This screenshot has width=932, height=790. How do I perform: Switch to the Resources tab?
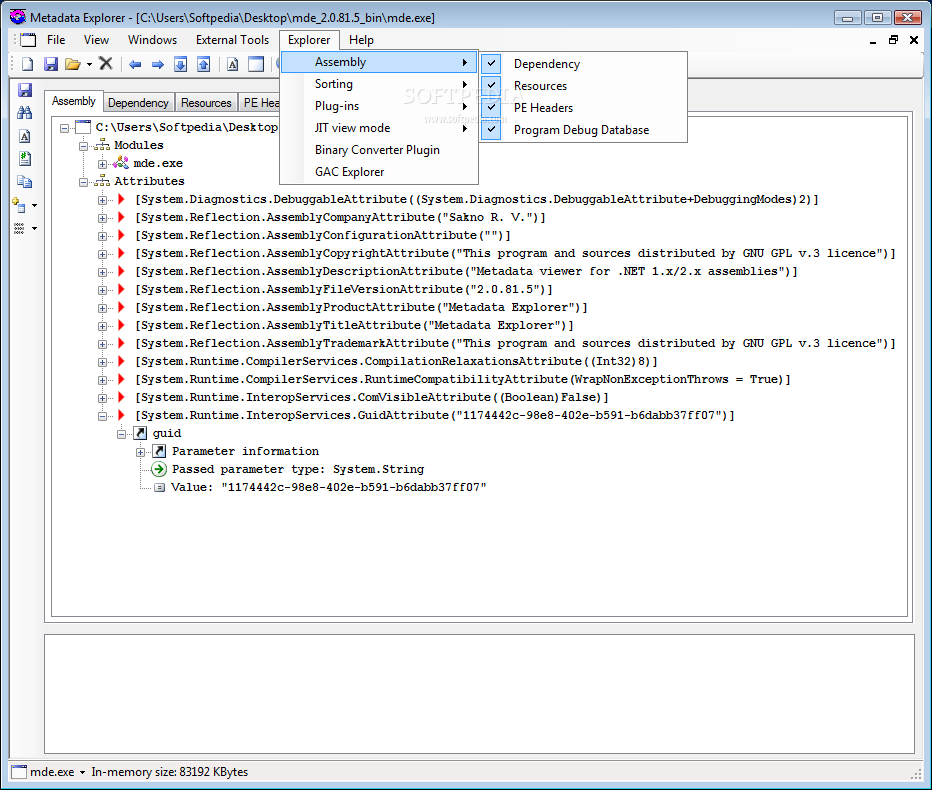(x=206, y=103)
